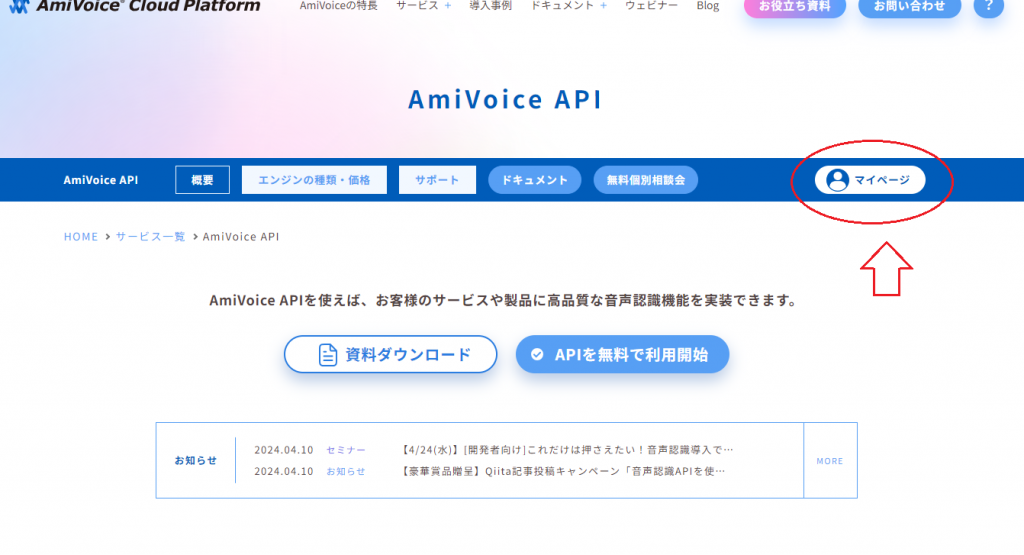Click the AmiVoice API breadcrumb text
The image size is (1024, 555).
(x=241, y=236)
